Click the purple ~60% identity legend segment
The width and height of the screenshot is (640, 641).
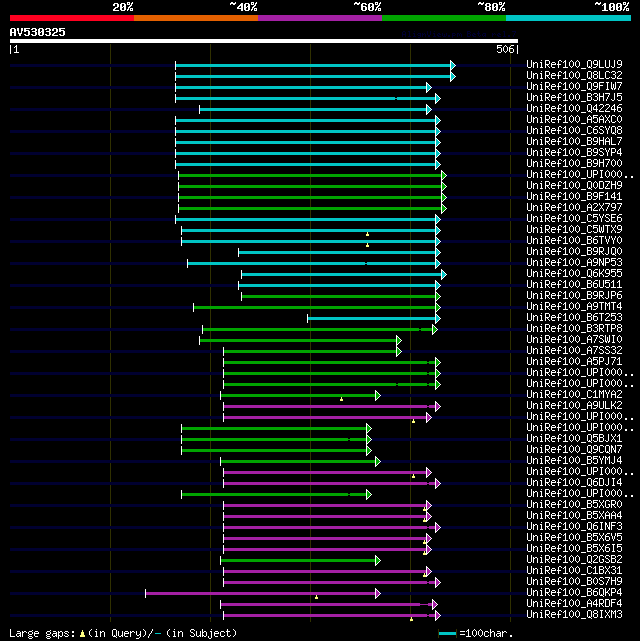320,18
